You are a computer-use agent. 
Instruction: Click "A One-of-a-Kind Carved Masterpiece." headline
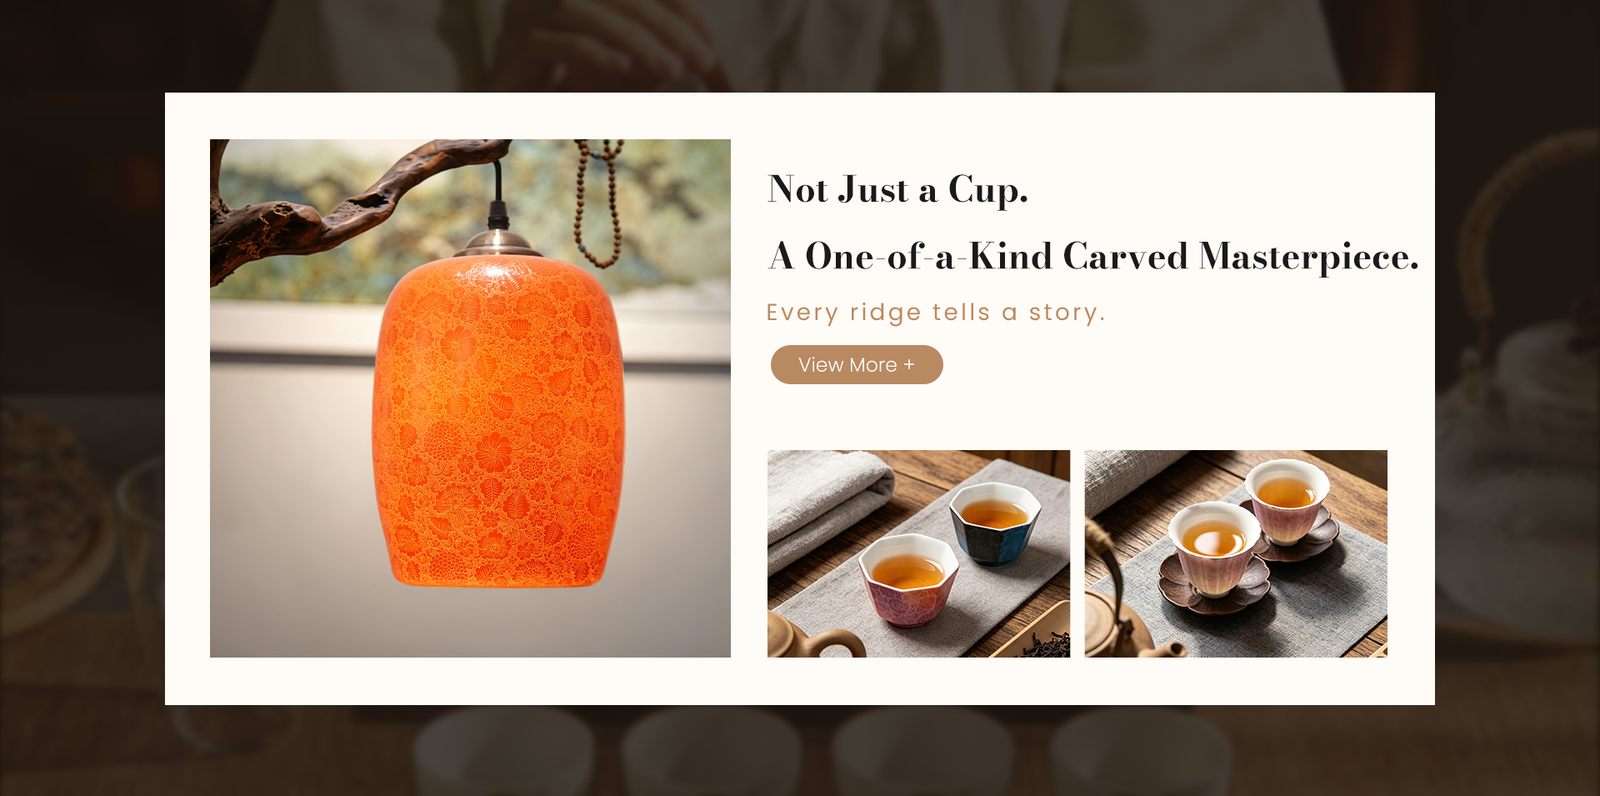[x=1093, y=257]
